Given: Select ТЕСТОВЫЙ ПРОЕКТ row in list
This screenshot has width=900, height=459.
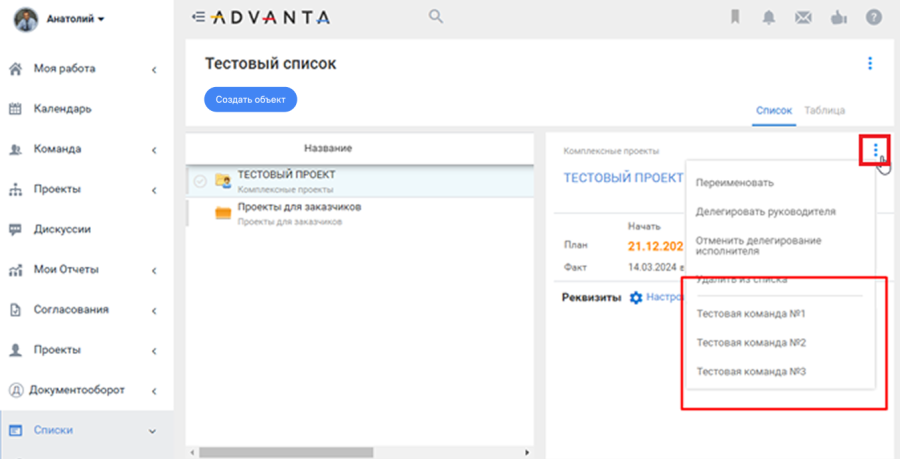Looking at the screenshot, I should 360,181.
